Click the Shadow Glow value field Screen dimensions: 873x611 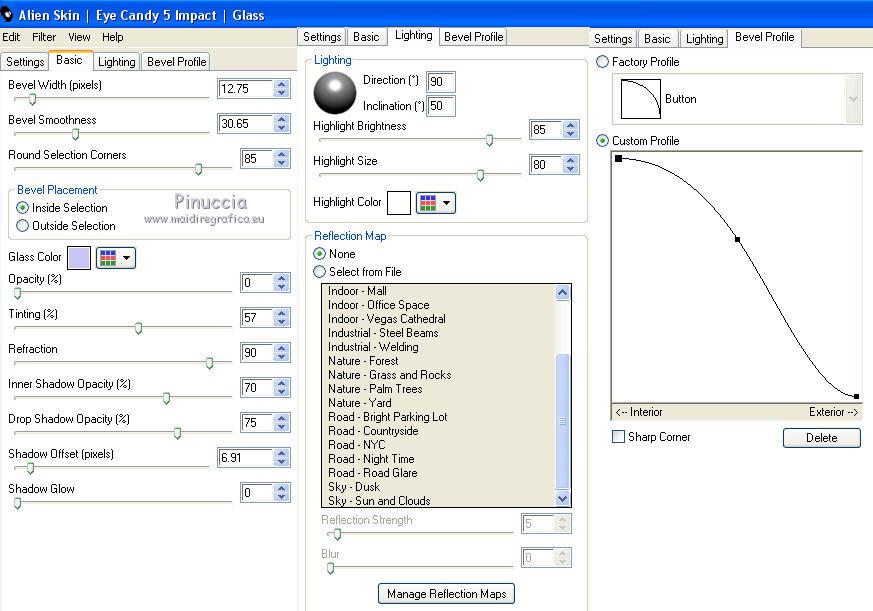coord(257,493)
